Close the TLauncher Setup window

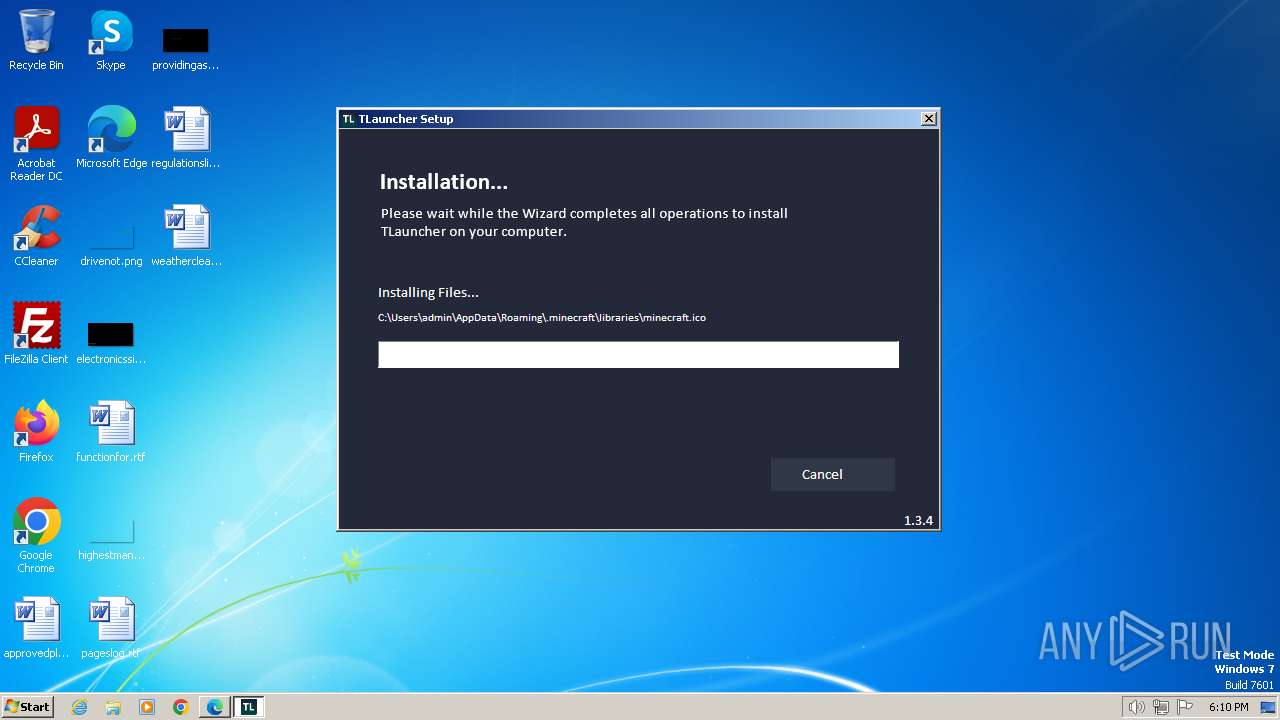pyautogui.click(x=929, y=119)
